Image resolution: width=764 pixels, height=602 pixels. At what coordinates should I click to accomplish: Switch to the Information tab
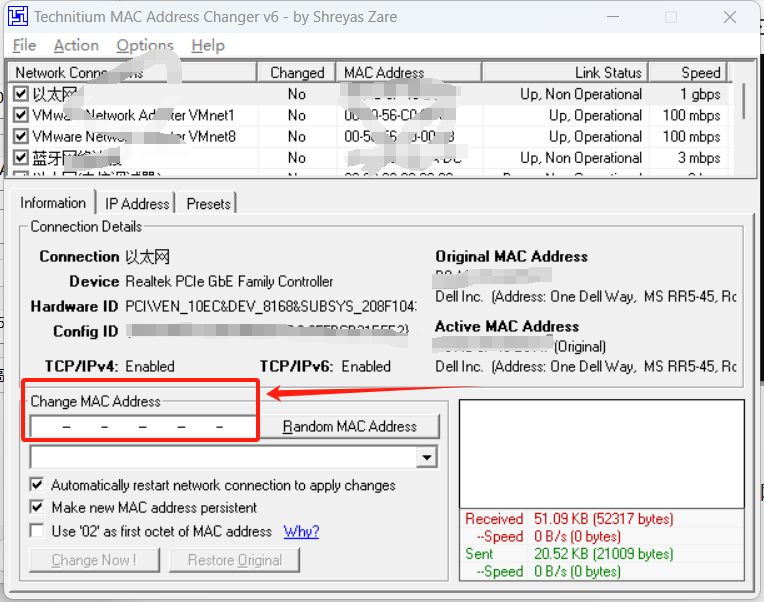53,203
